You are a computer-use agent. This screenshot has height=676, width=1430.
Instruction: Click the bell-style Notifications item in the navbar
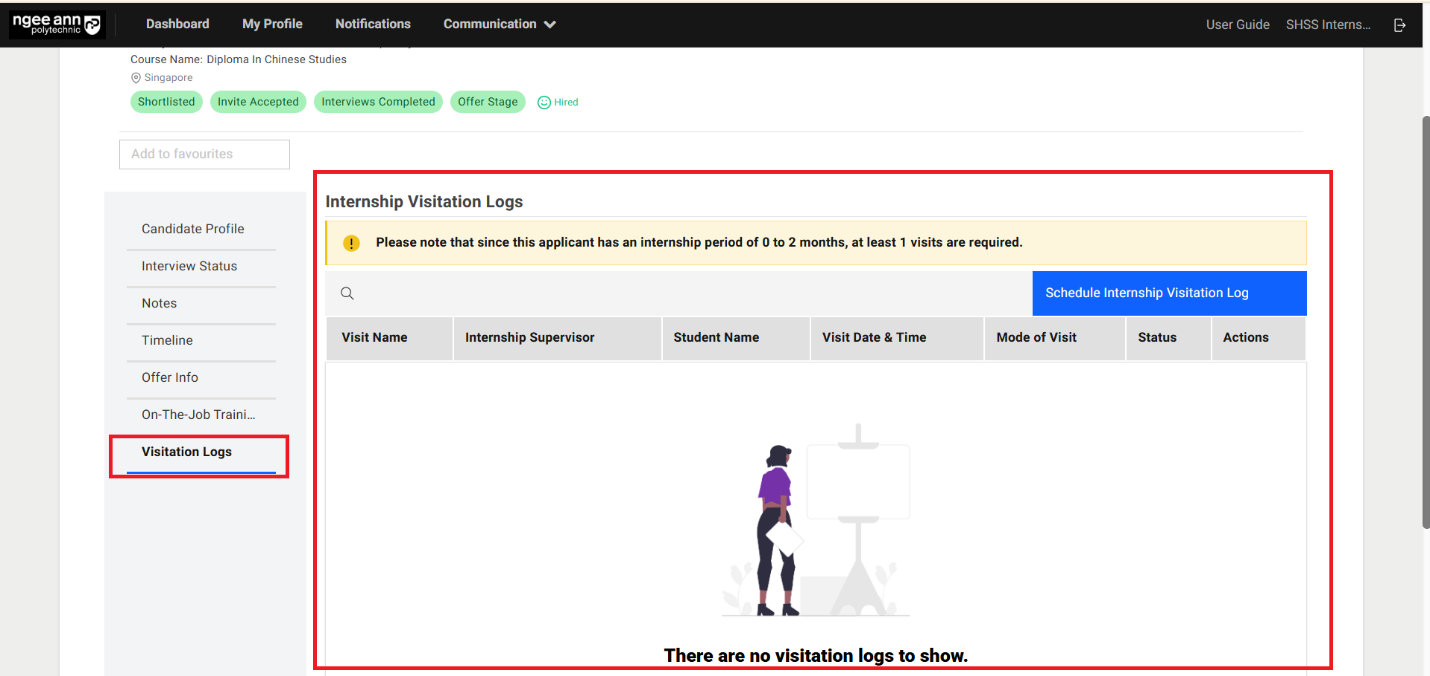tap(372, 23)
